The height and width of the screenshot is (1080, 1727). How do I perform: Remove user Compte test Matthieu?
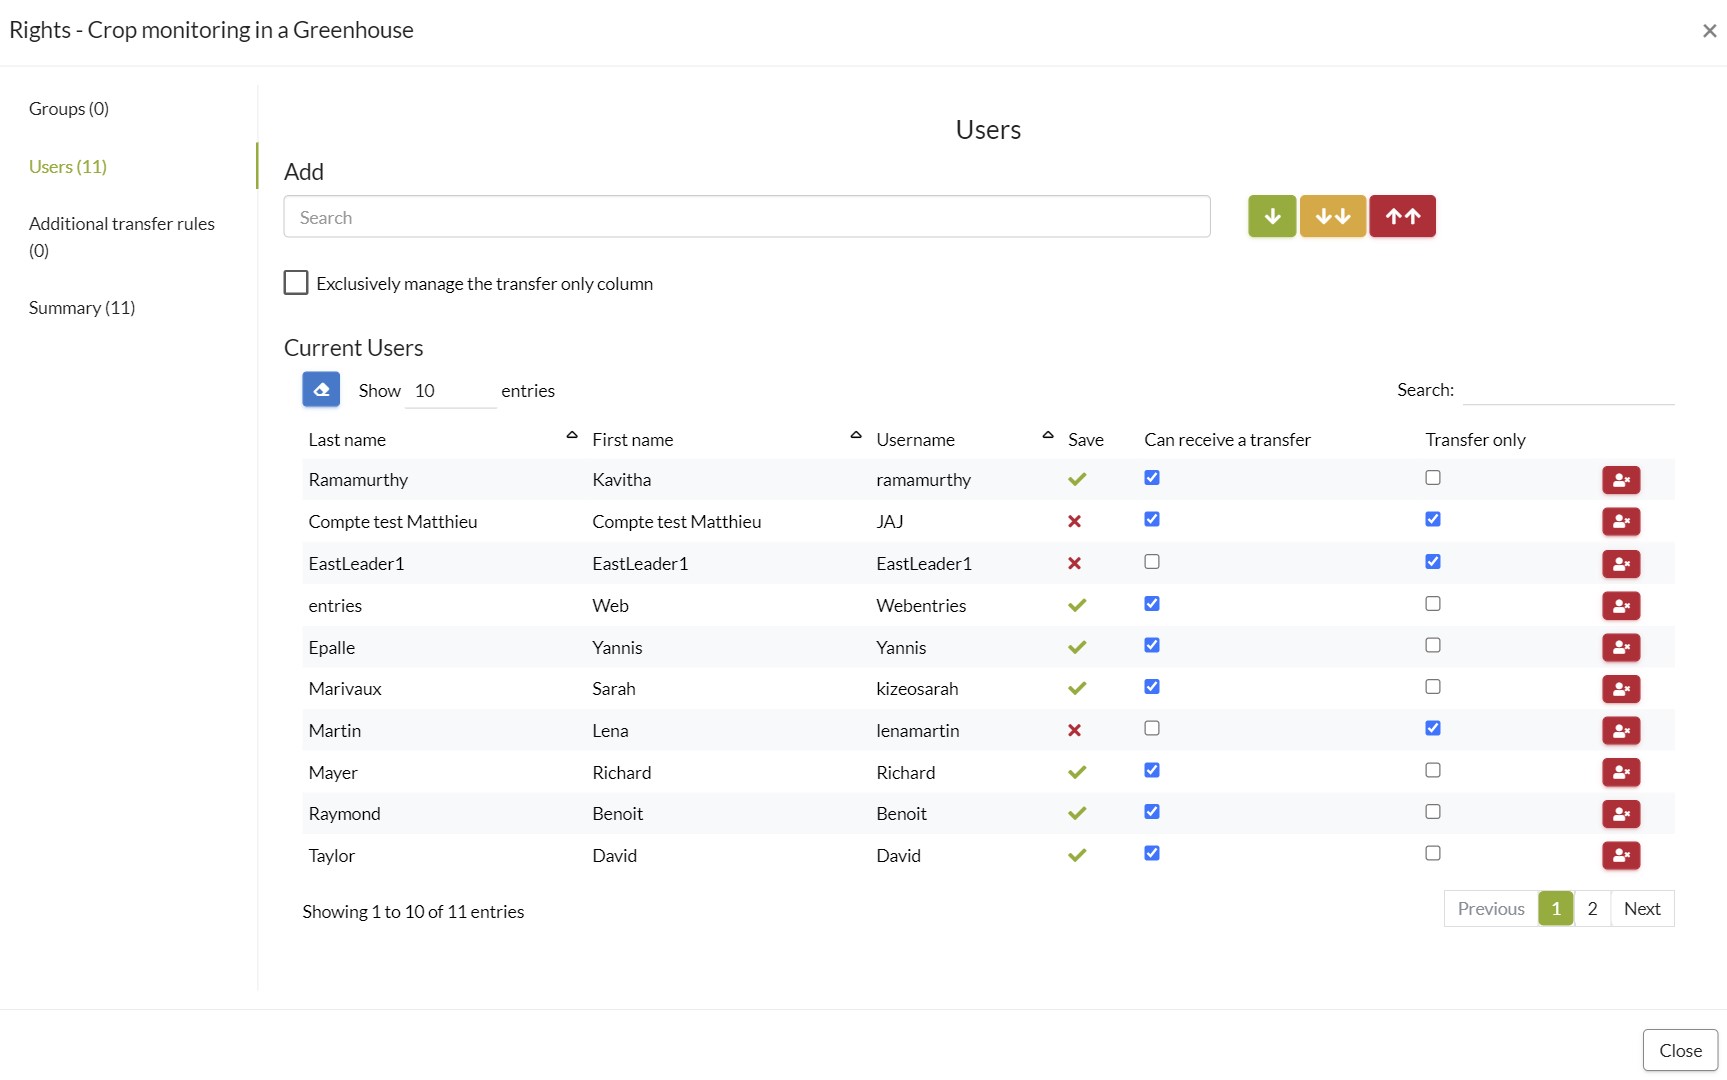point(1620,522)
